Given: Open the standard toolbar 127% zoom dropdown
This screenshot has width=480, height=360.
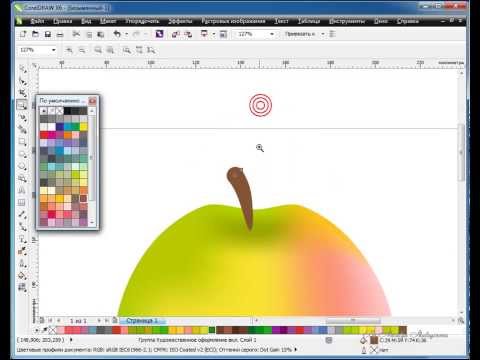Looking at the screenshot, I should (x=272, y=34).
